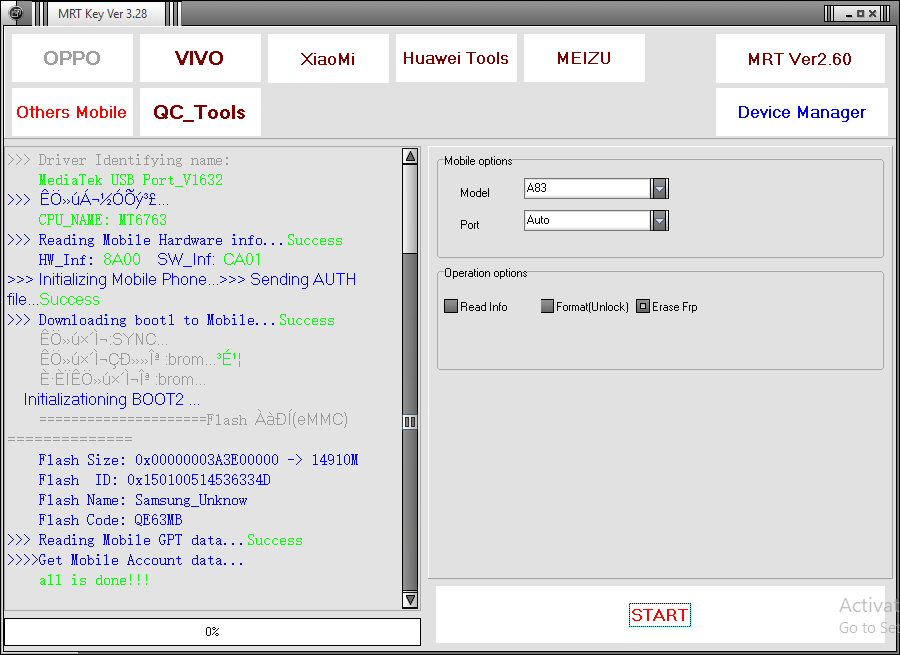Click the Model combo box showing A83
Viewport: 900px width, 655px height.
click(x=587, y=189)
